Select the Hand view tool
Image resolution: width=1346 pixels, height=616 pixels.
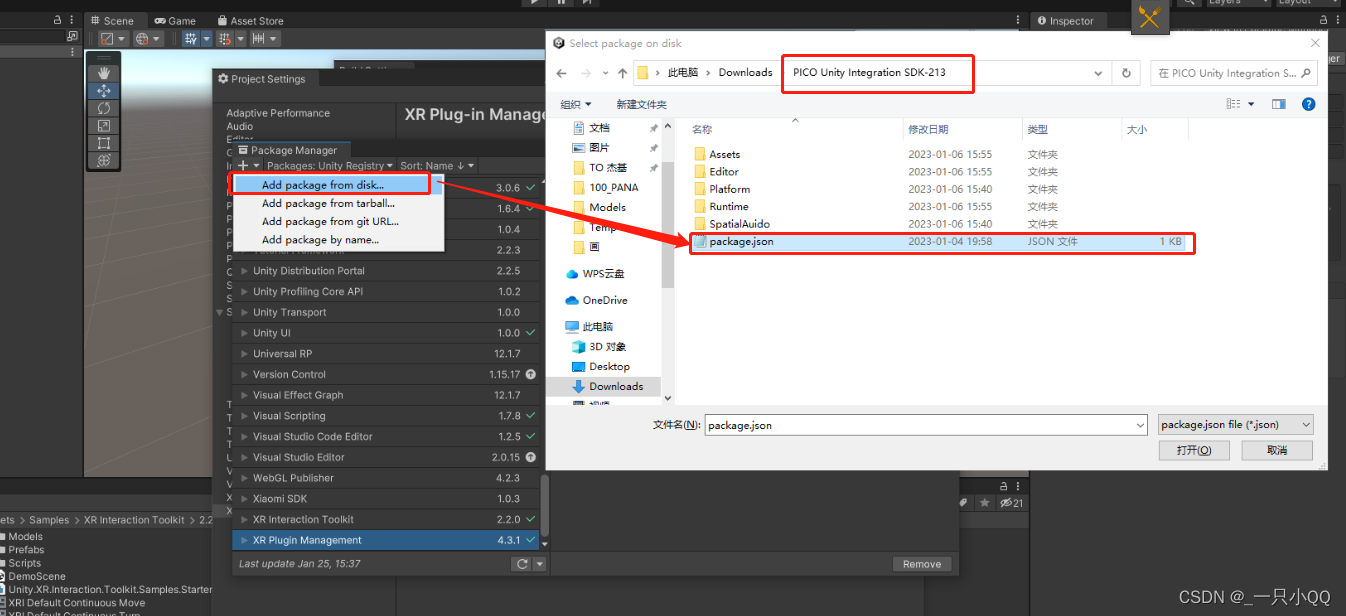click(x=104, y=73)
